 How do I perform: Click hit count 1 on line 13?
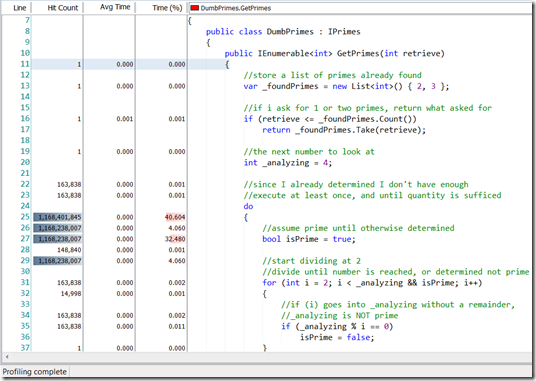tap(79, 86)
